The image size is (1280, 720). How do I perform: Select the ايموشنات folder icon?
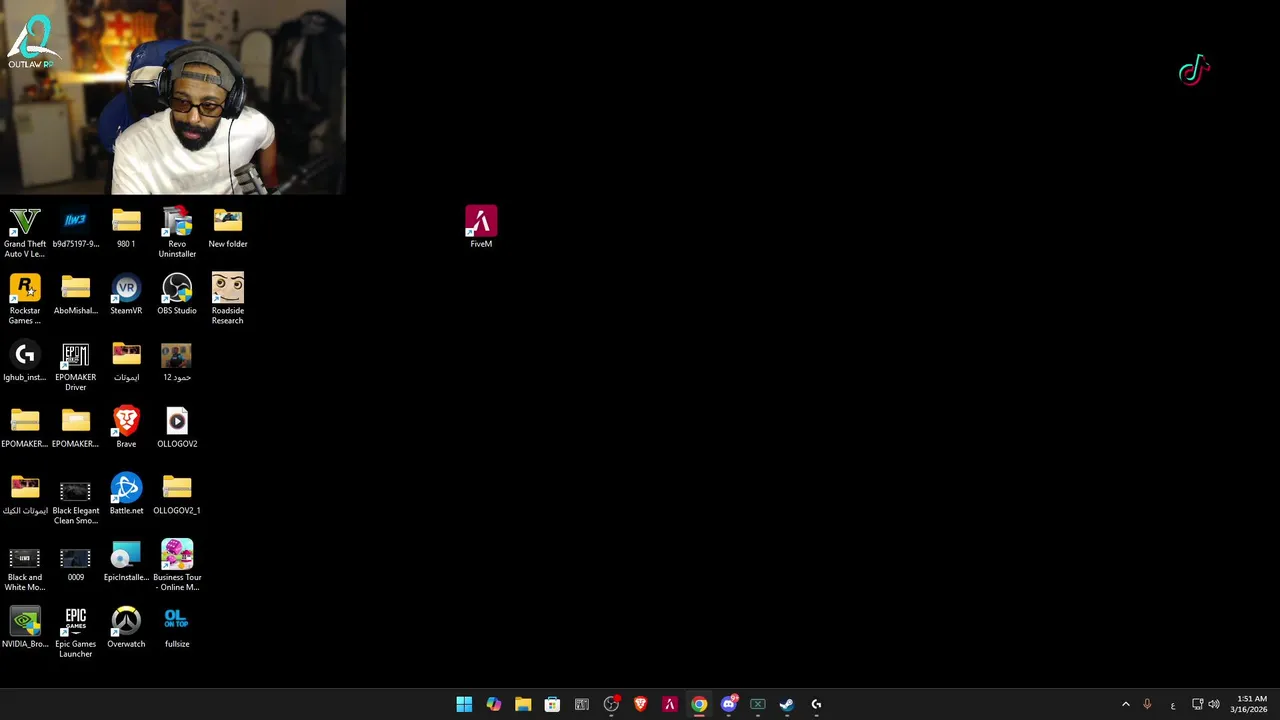(x=126, y=362)
